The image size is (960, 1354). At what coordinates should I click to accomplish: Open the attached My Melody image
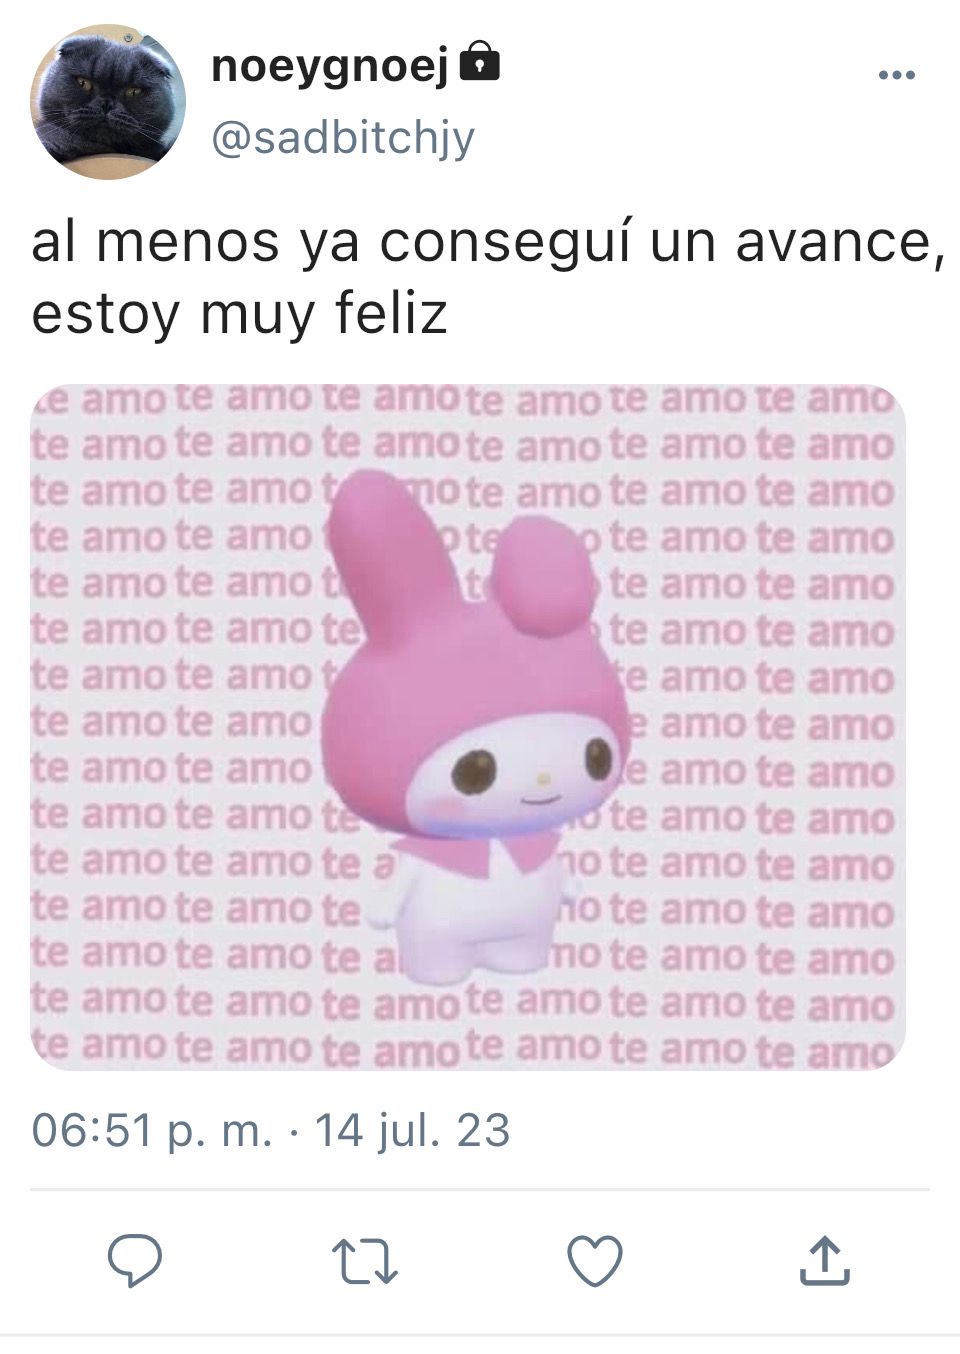point(468,727)
